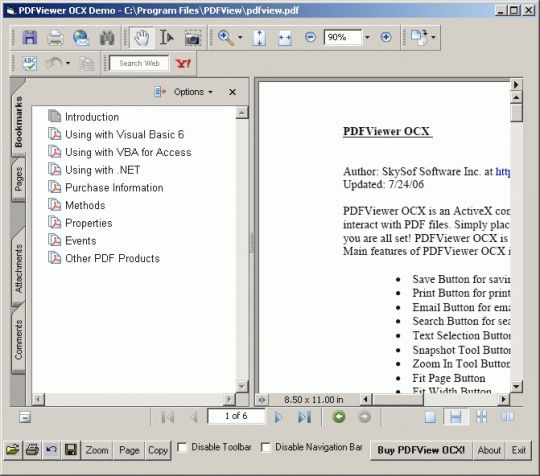Click the Yahoo search icon
The width and height of the screenshot is (540, 476).
pyautogui.click(x=183, y=63)
